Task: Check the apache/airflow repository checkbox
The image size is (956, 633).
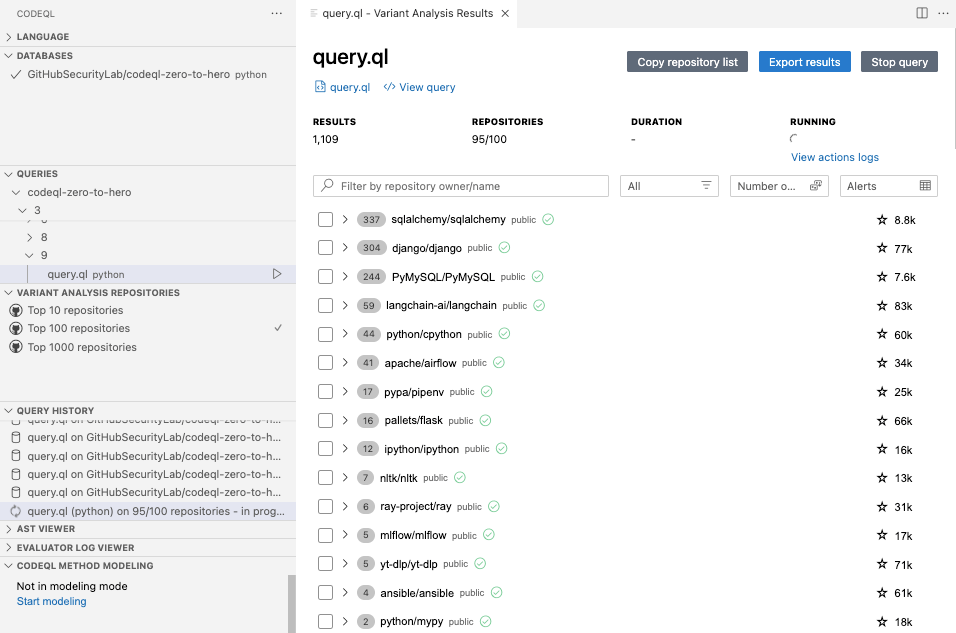Action: [325, 363]
